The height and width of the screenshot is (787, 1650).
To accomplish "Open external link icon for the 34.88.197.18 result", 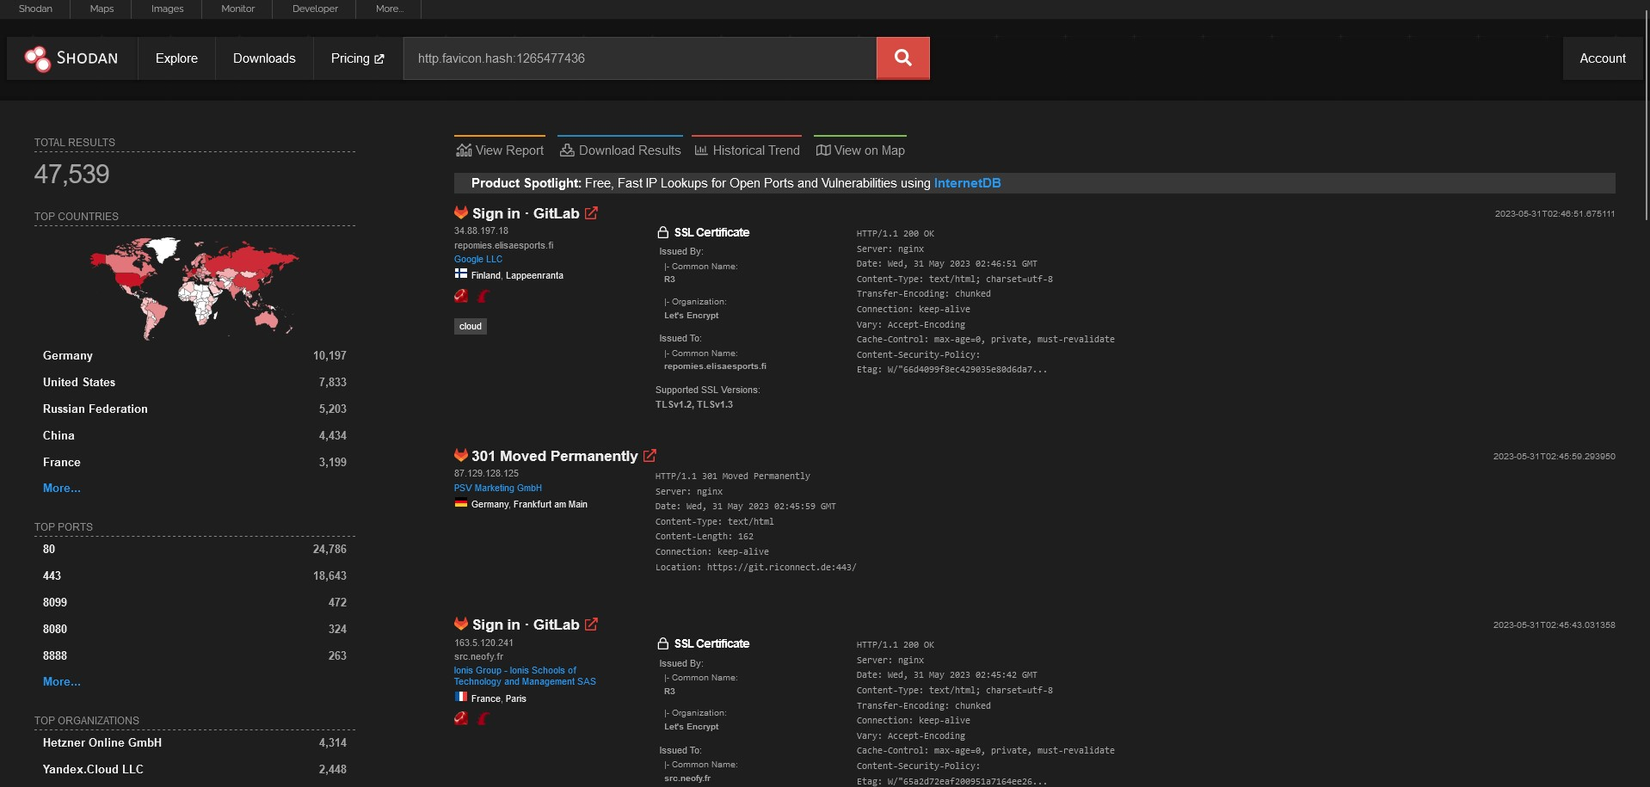I will coord(592,213).
